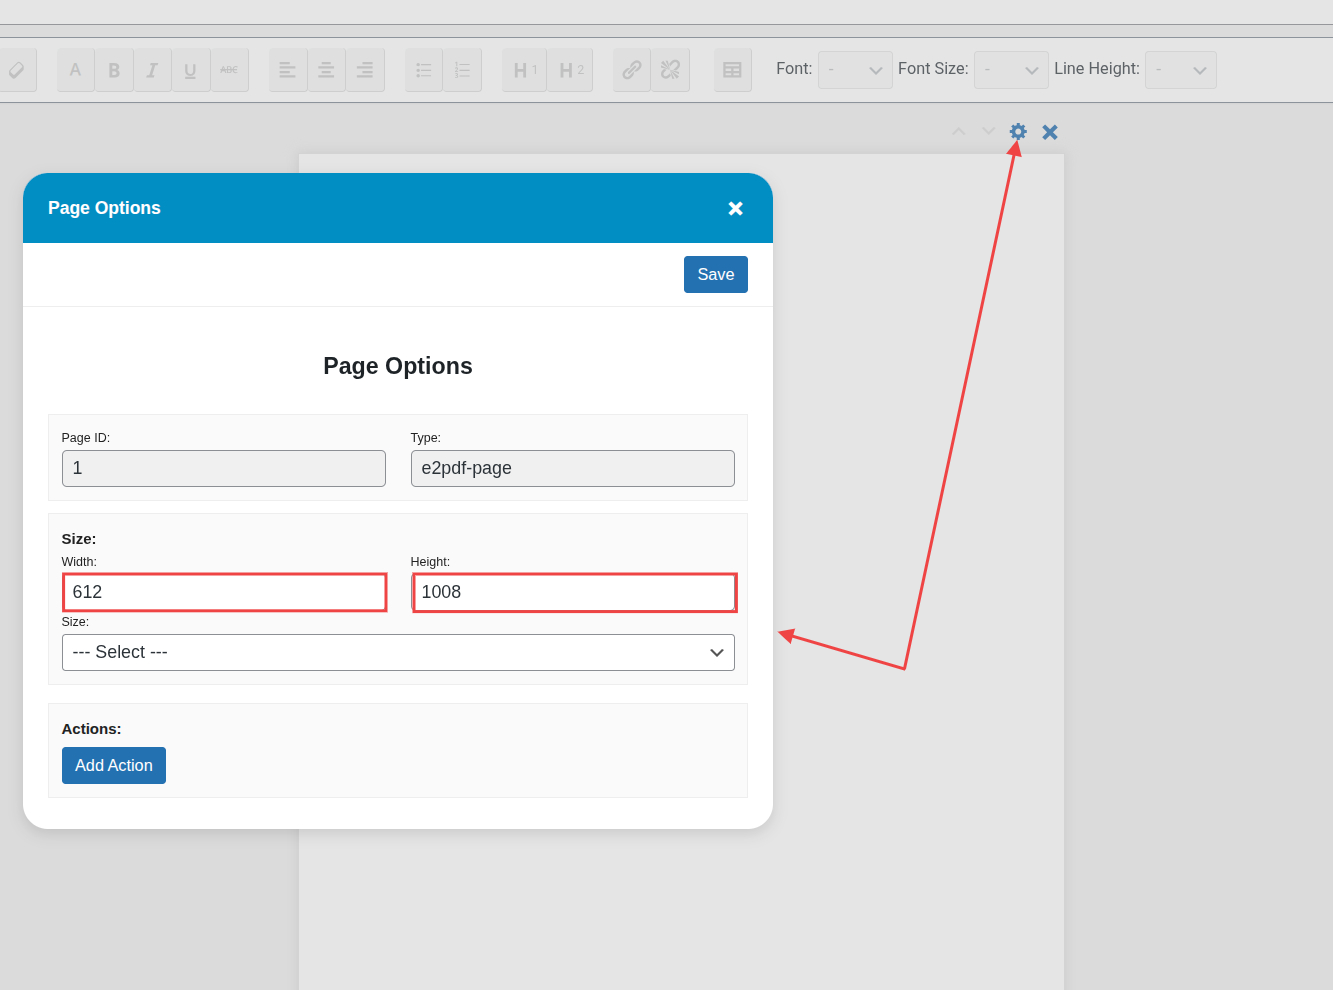Center align the text
The image size is (1333, 990).
tap(326, 70)
